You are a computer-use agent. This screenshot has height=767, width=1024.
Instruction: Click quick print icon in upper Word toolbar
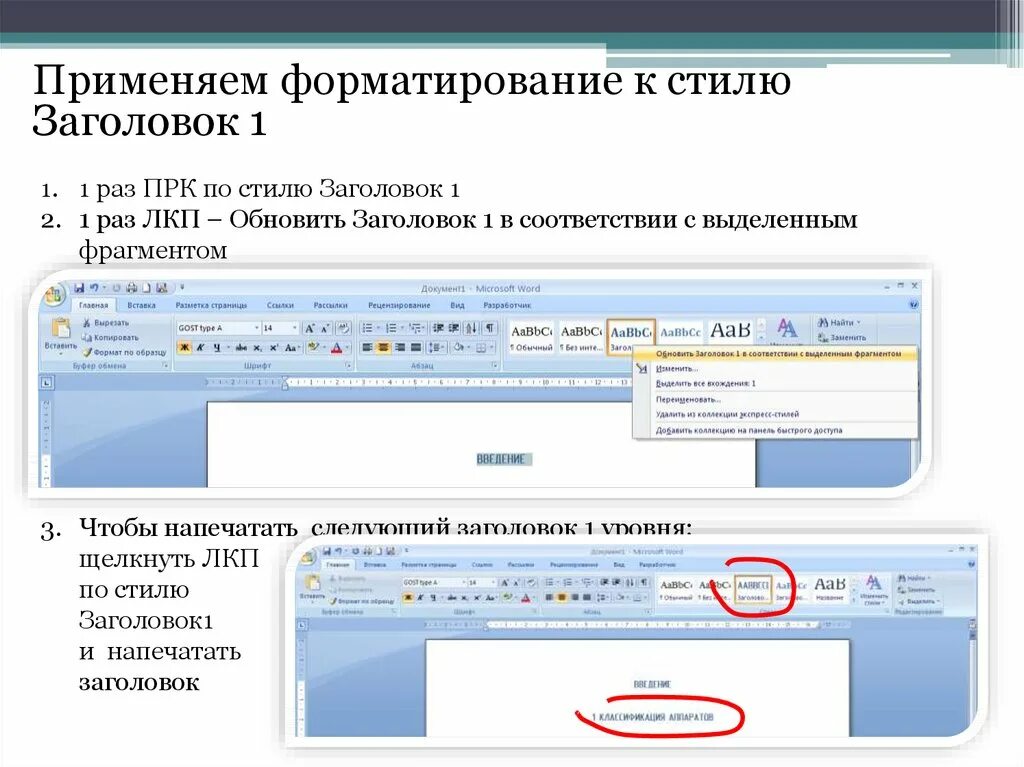(x=132, y=287)
